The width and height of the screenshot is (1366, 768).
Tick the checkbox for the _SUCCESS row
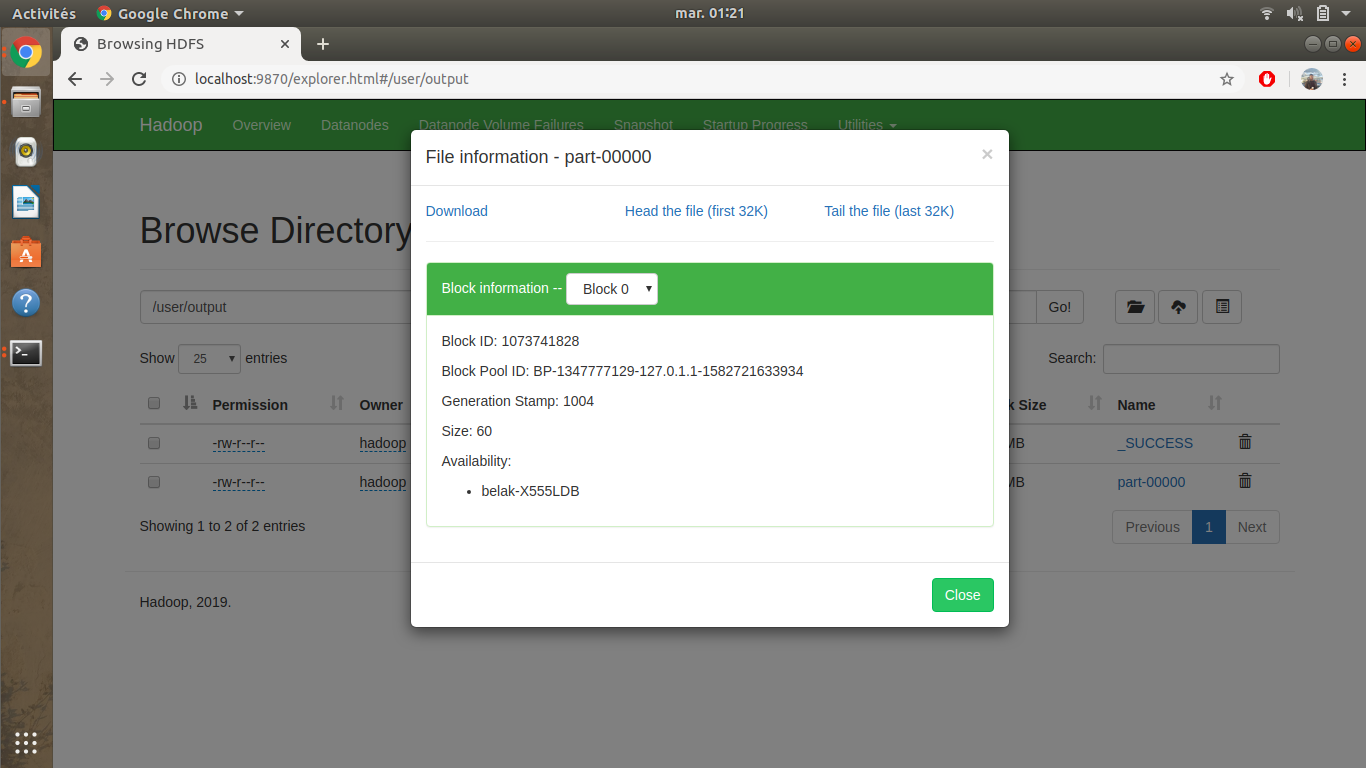point(154,442)
